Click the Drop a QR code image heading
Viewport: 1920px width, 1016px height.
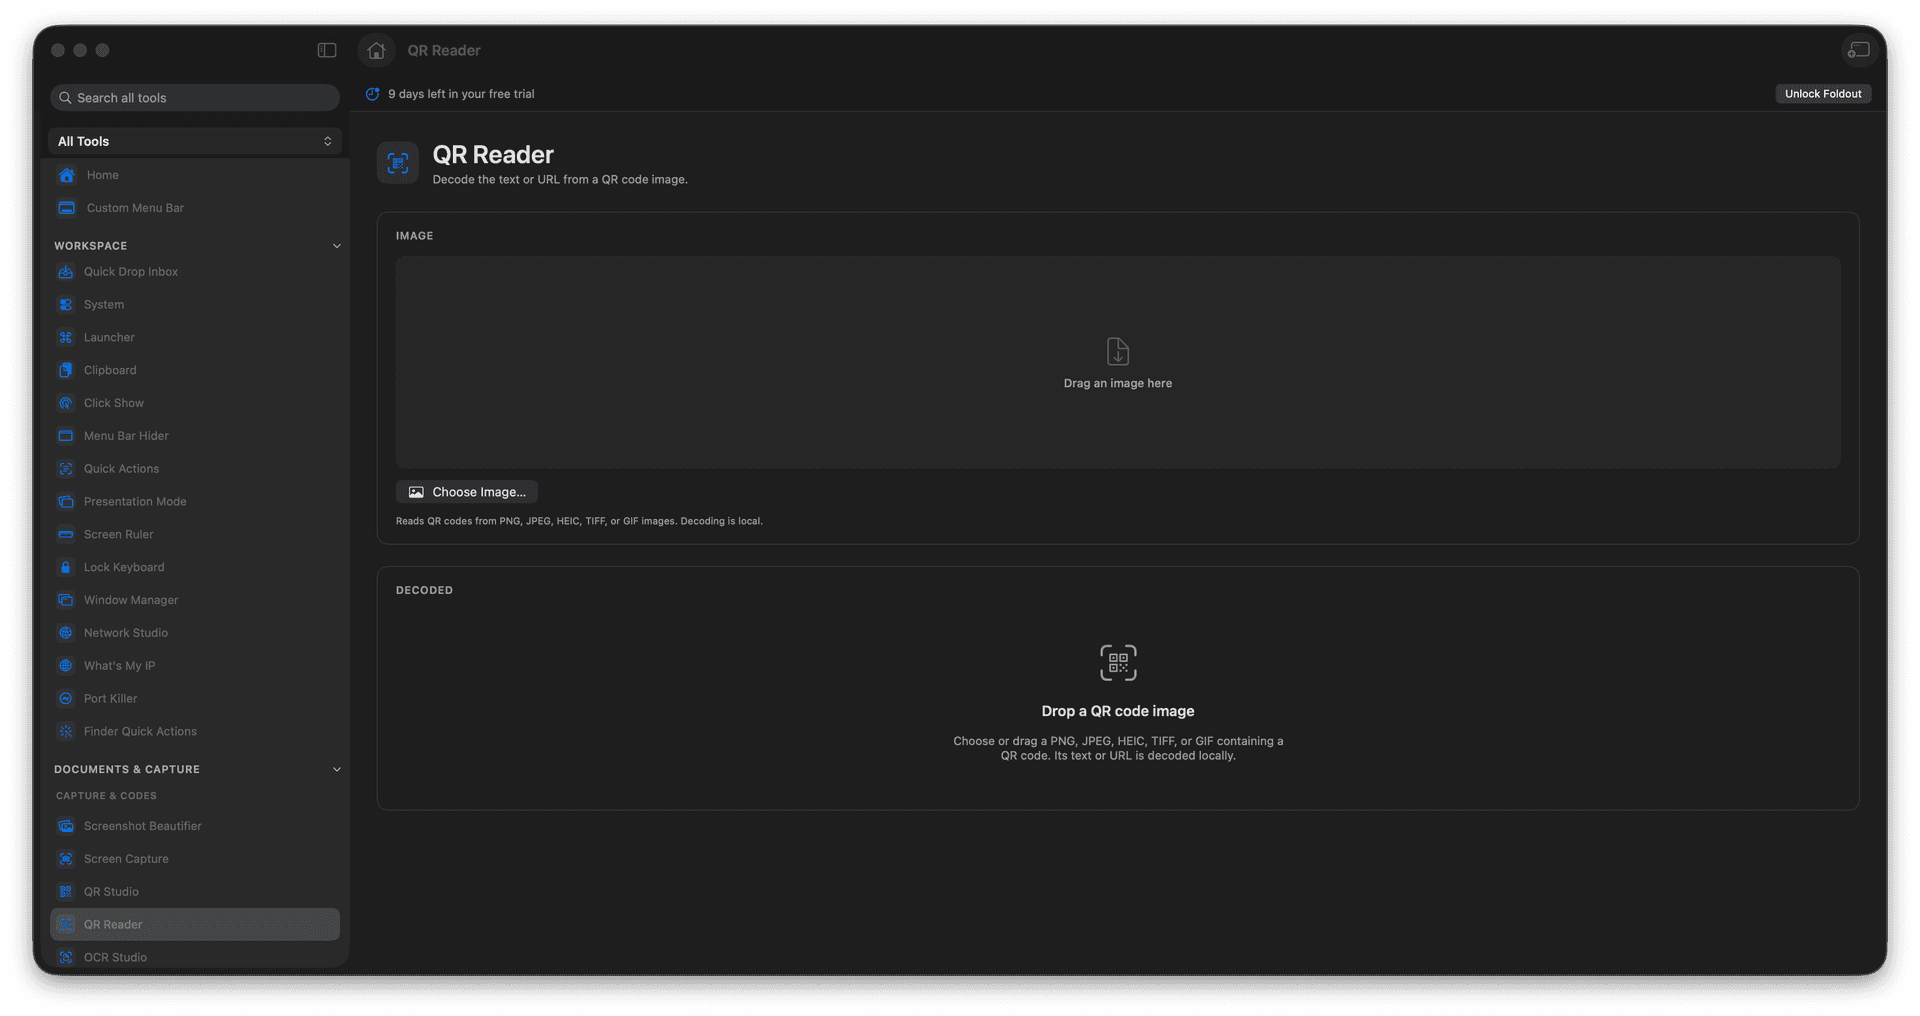[1118, 711]
